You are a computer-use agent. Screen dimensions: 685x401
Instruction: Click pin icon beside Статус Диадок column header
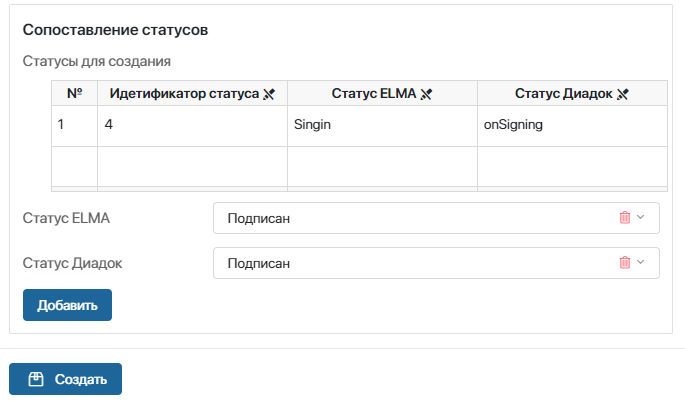(622, 95)
